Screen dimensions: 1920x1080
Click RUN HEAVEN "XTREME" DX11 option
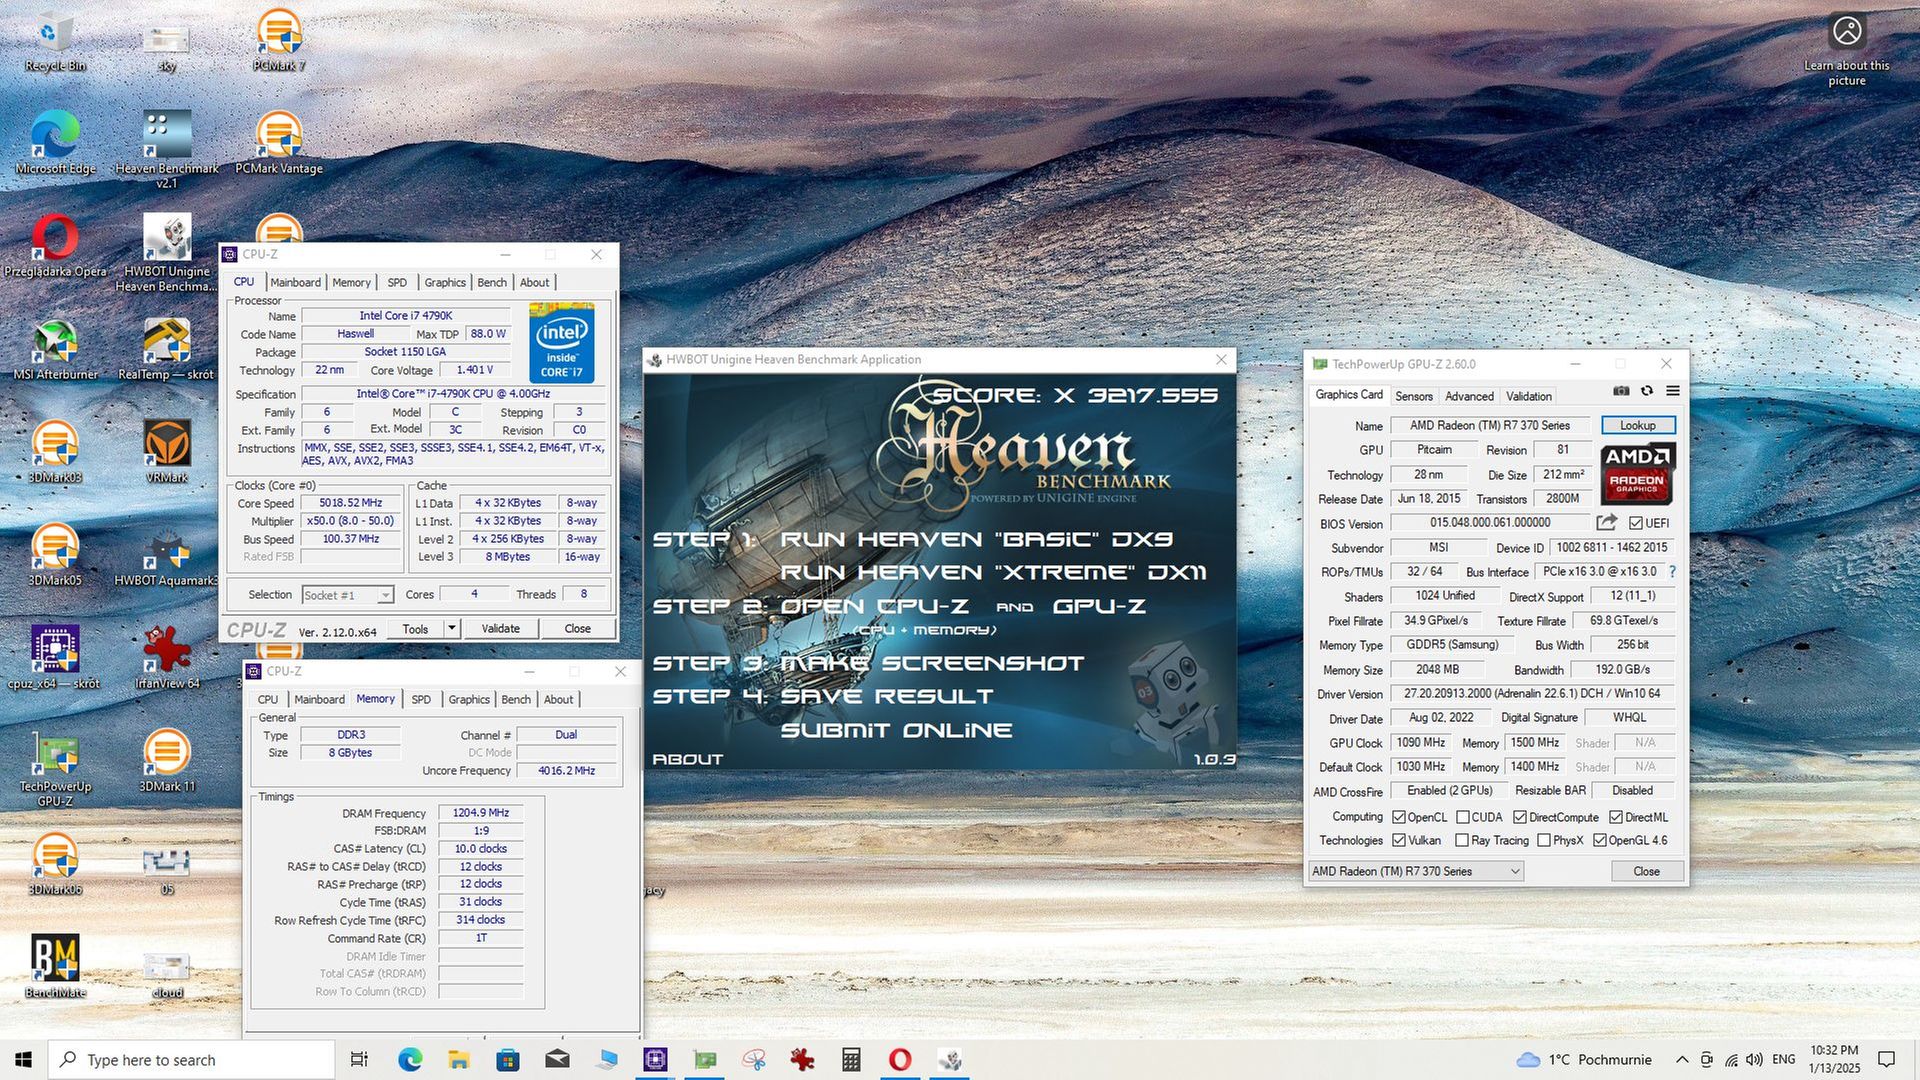(993, 572)
